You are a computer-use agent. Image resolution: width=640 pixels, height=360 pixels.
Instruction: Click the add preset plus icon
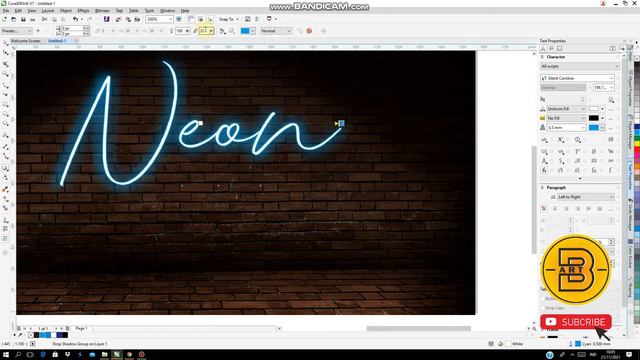pyautogui.click(x=38, y=31)
